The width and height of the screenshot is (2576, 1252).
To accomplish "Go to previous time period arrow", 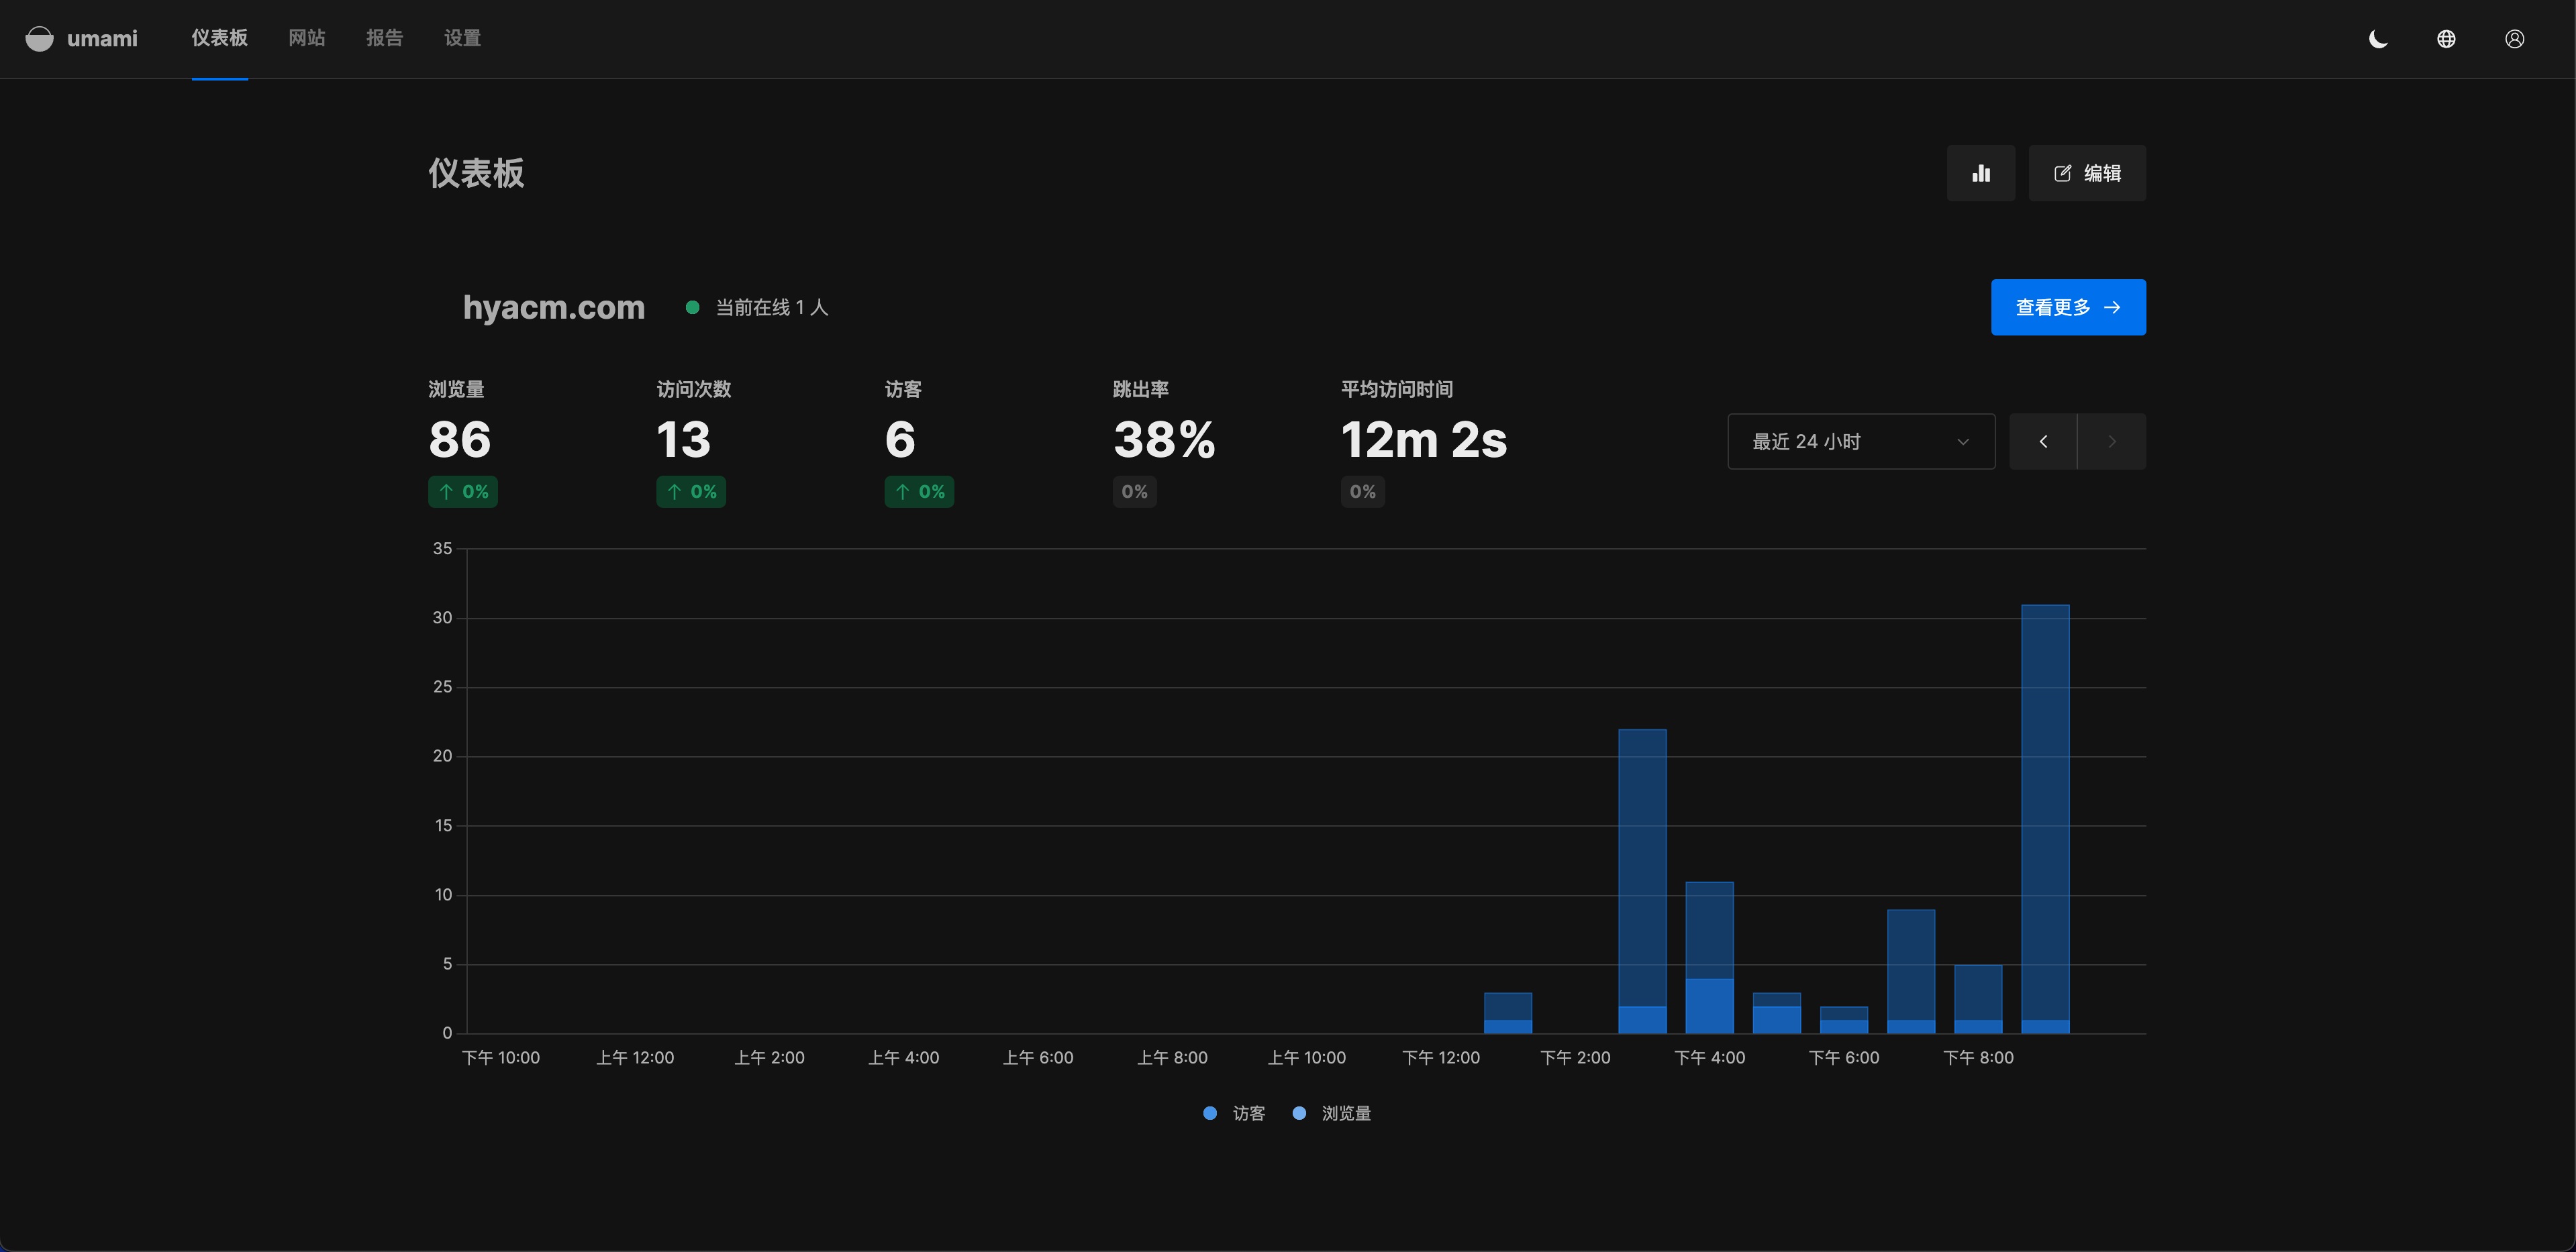I will [2043, 441].
